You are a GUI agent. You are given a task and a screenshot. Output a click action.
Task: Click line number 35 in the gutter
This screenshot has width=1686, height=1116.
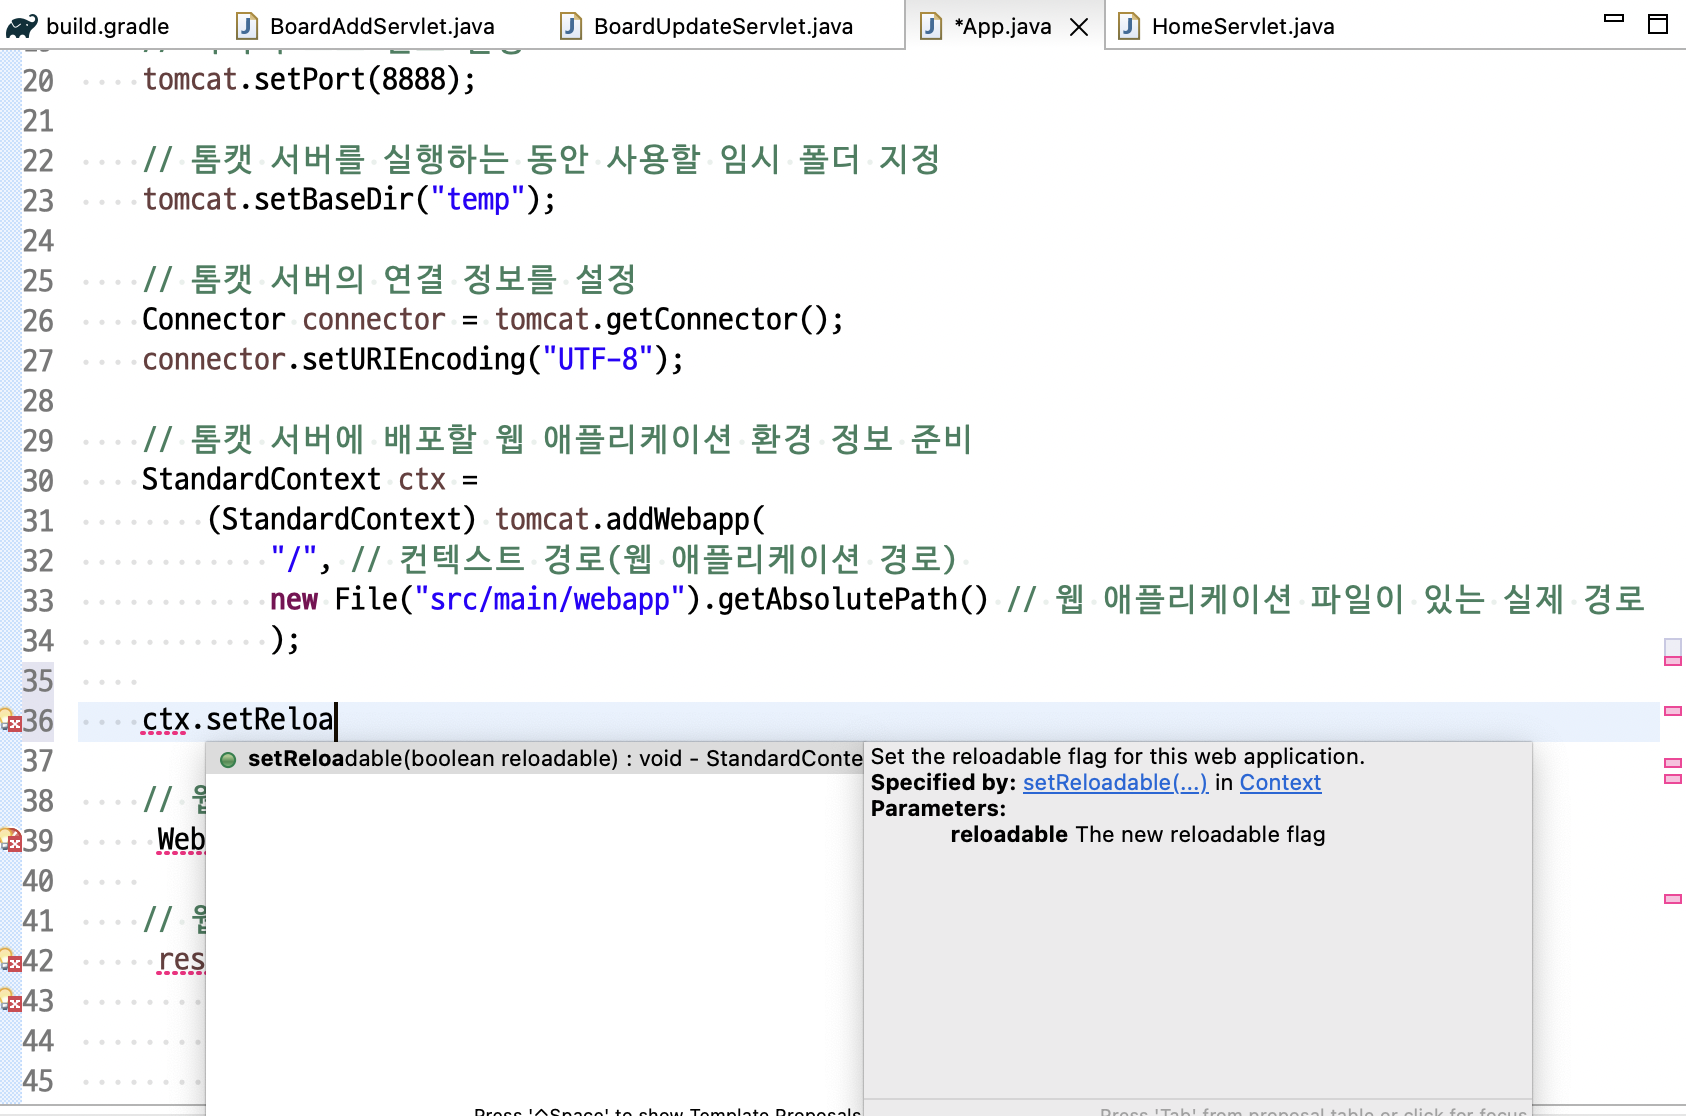click(x=38, y=681)
